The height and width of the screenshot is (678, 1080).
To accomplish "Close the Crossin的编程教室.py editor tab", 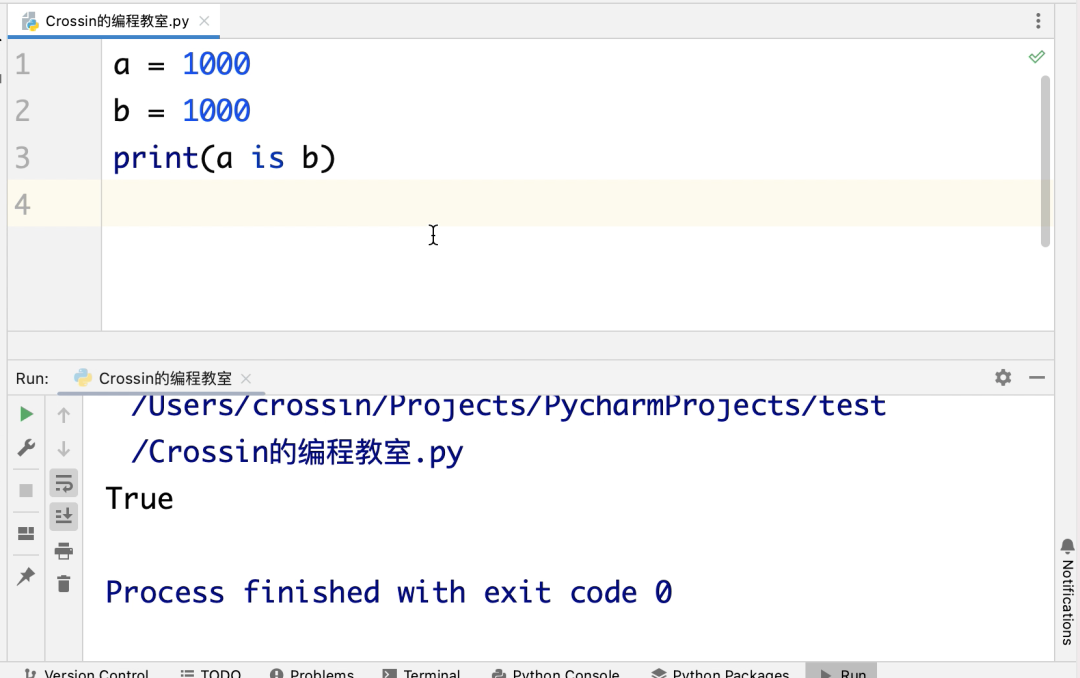I will coord(205,21).
